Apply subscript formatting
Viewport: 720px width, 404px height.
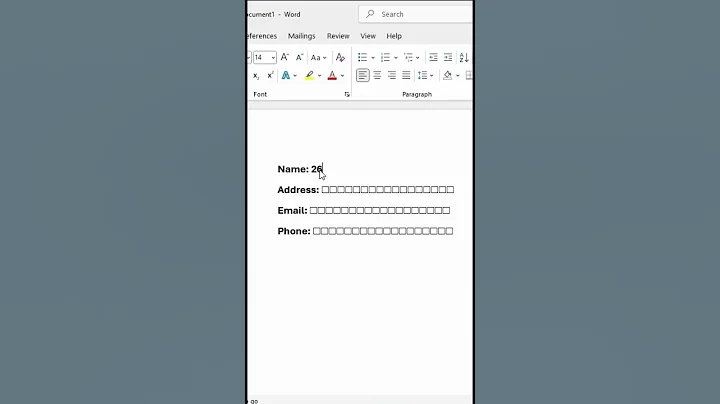[256, 75]
